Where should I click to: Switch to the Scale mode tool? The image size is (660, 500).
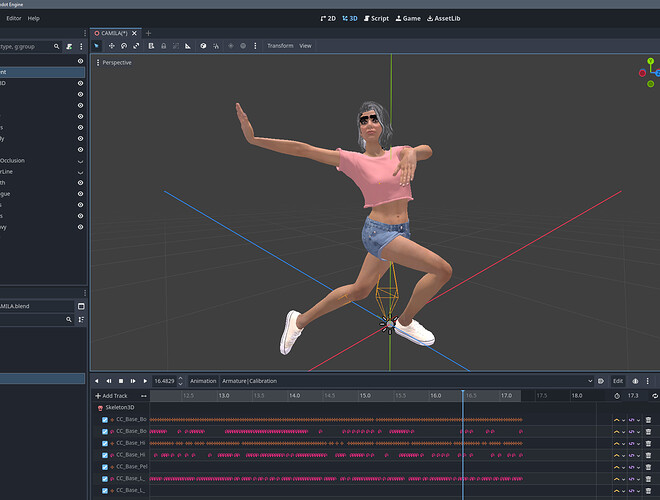pyautogui.click(x=136, y=46)
